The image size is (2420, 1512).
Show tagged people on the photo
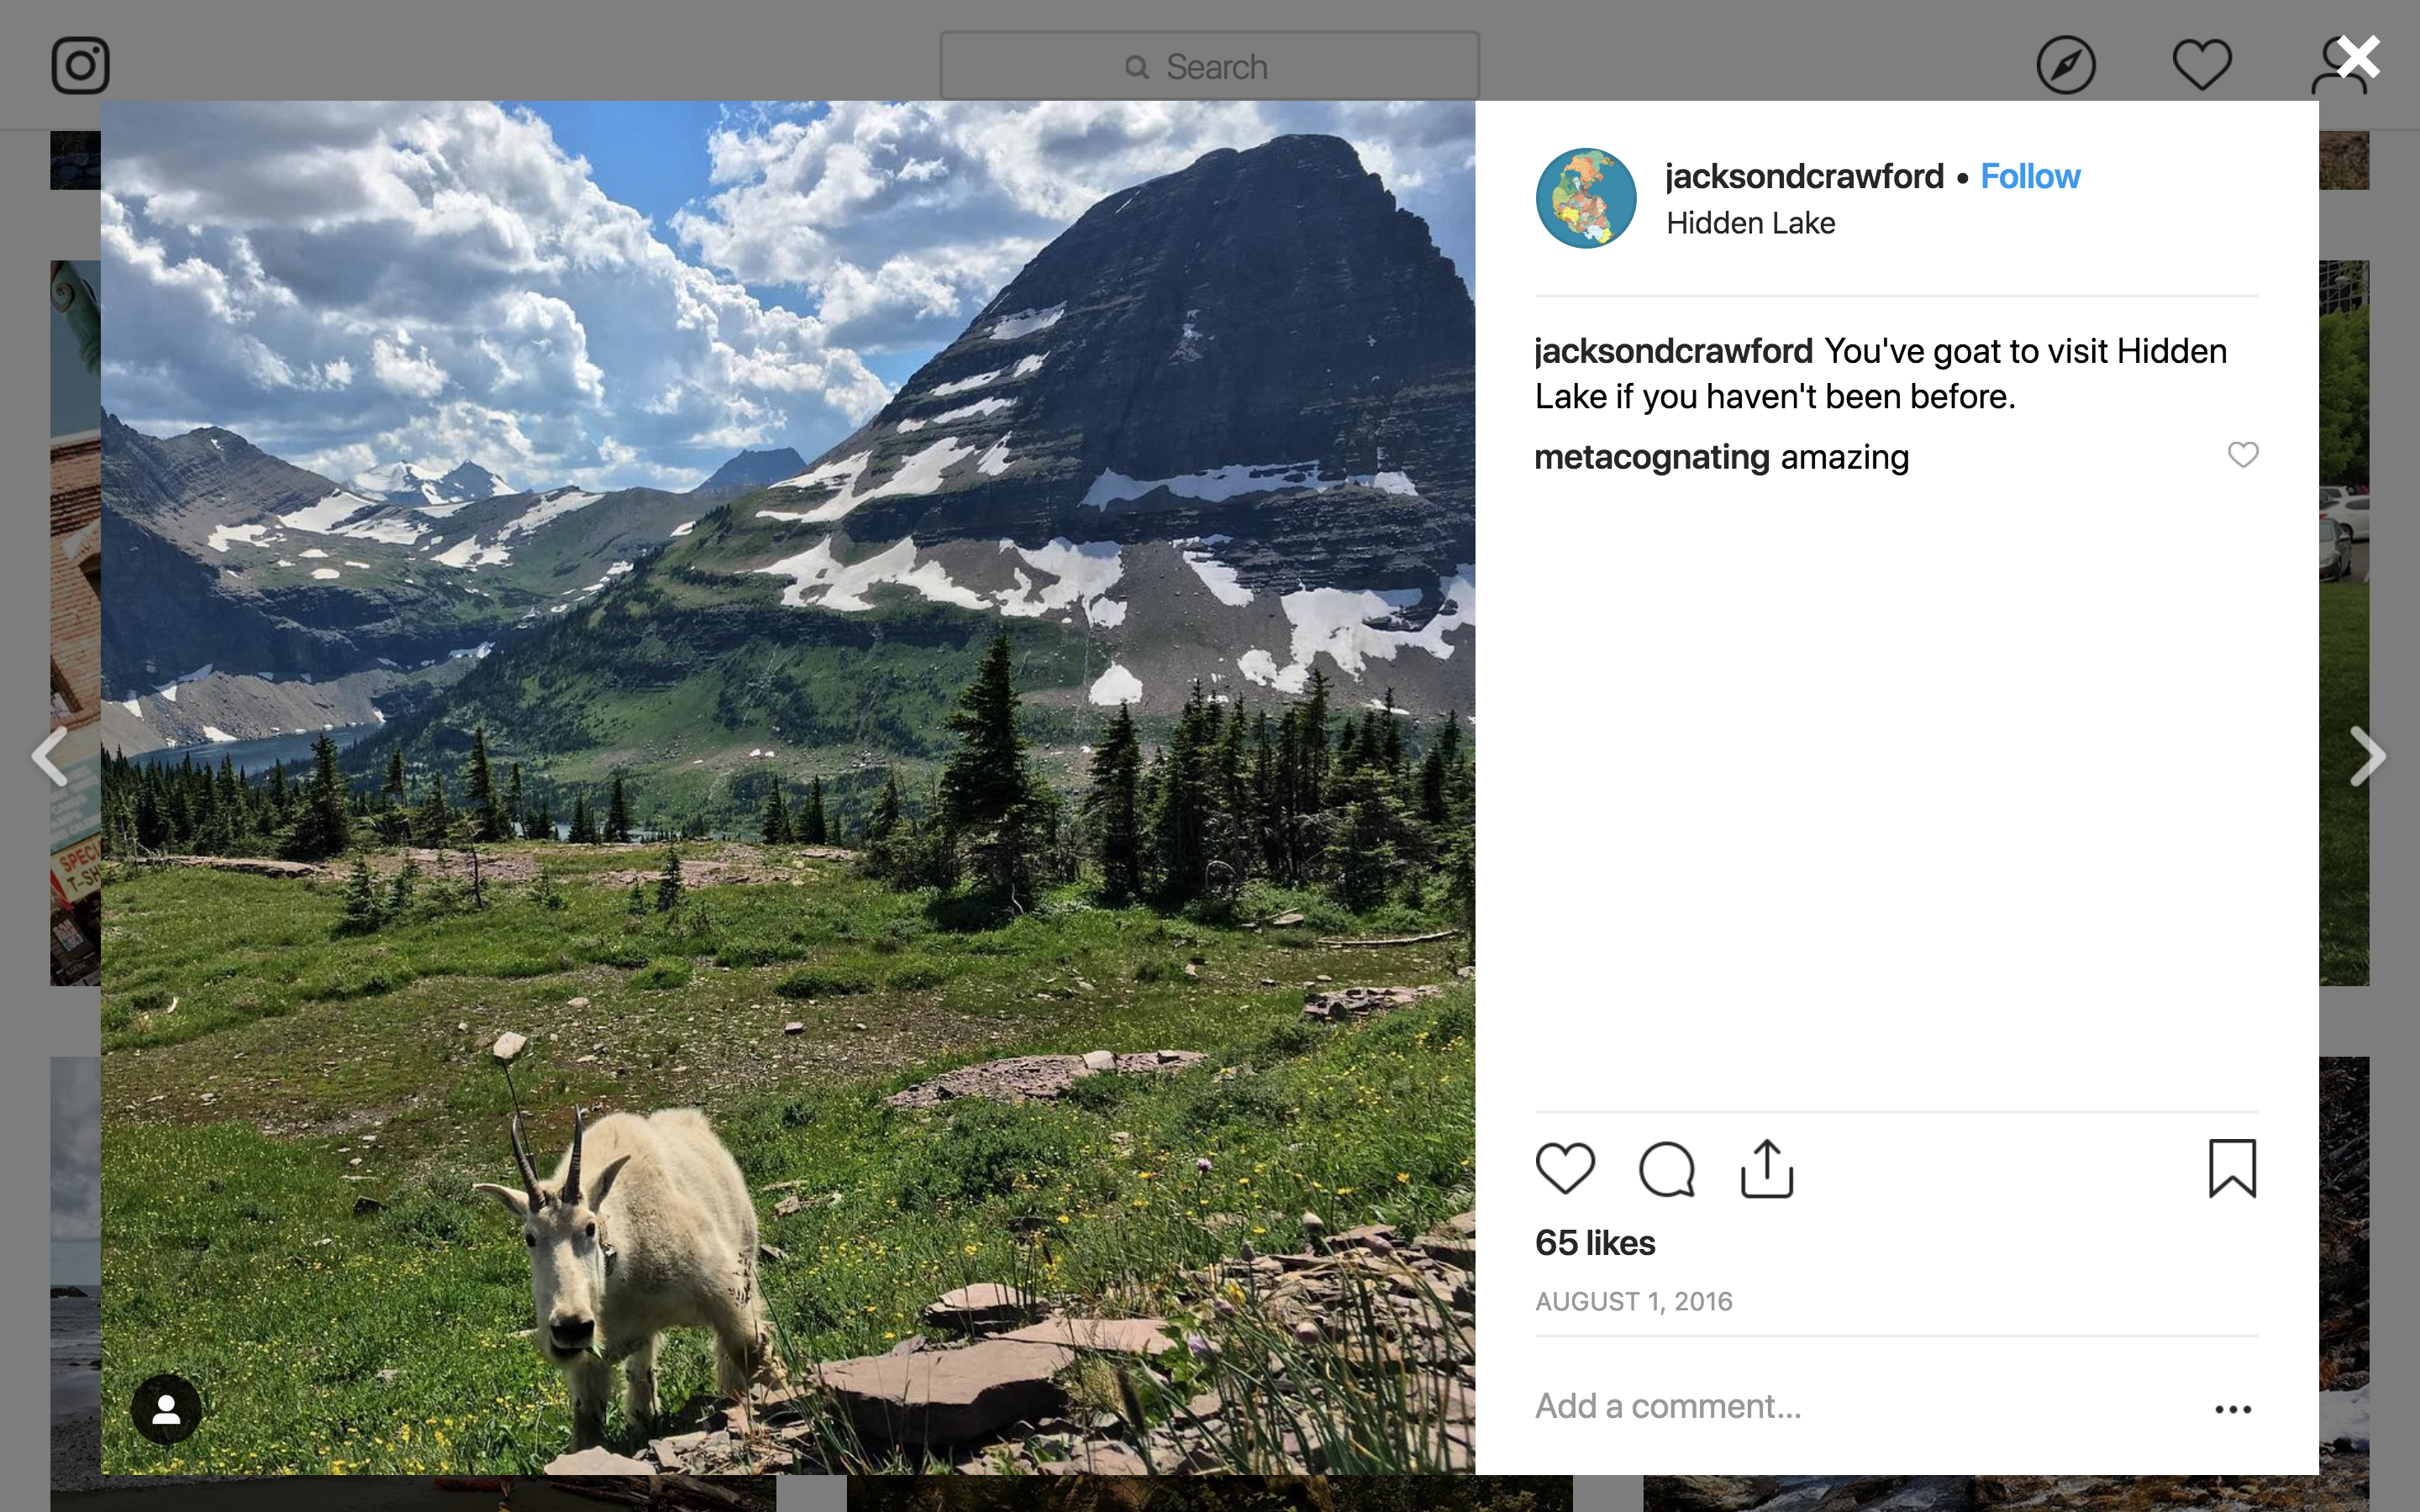tap(166, 1409)
